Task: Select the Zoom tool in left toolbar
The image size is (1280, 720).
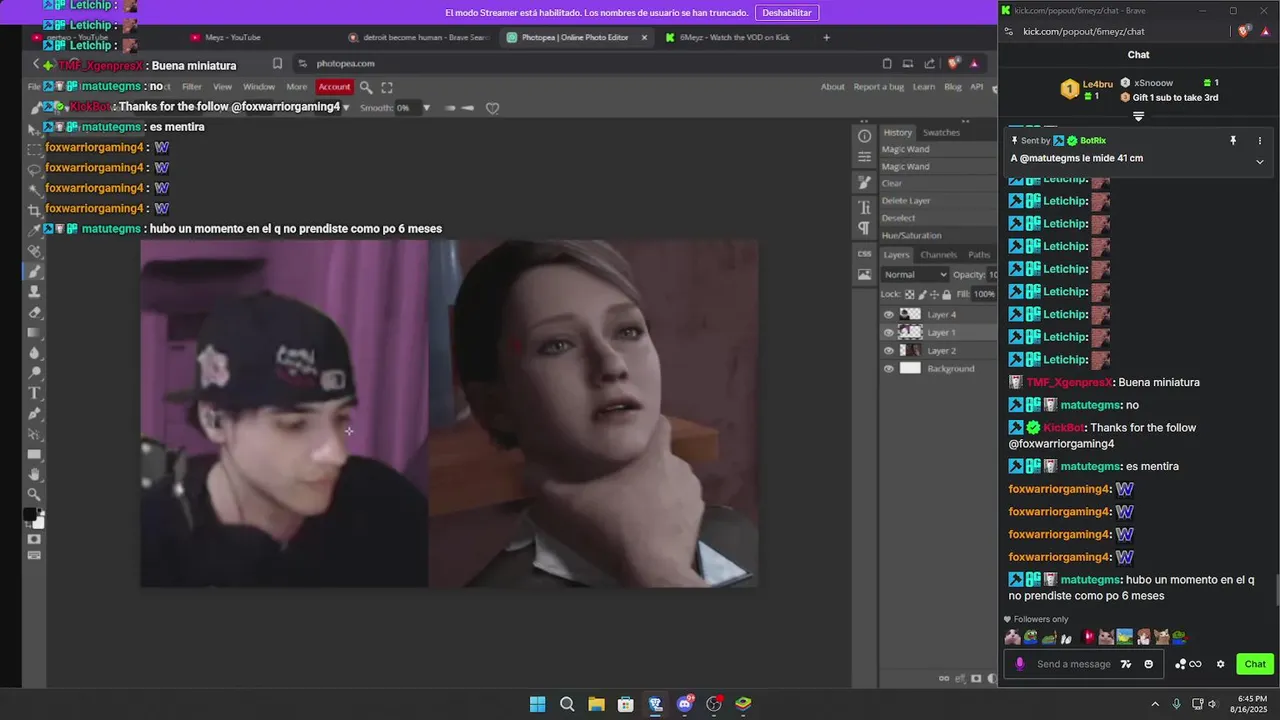Action: point(34,494)
